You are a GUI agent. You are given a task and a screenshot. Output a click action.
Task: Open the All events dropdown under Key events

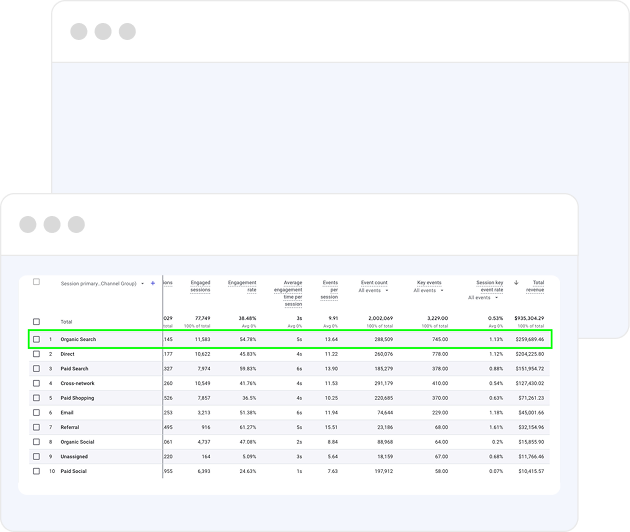[428, 291]
